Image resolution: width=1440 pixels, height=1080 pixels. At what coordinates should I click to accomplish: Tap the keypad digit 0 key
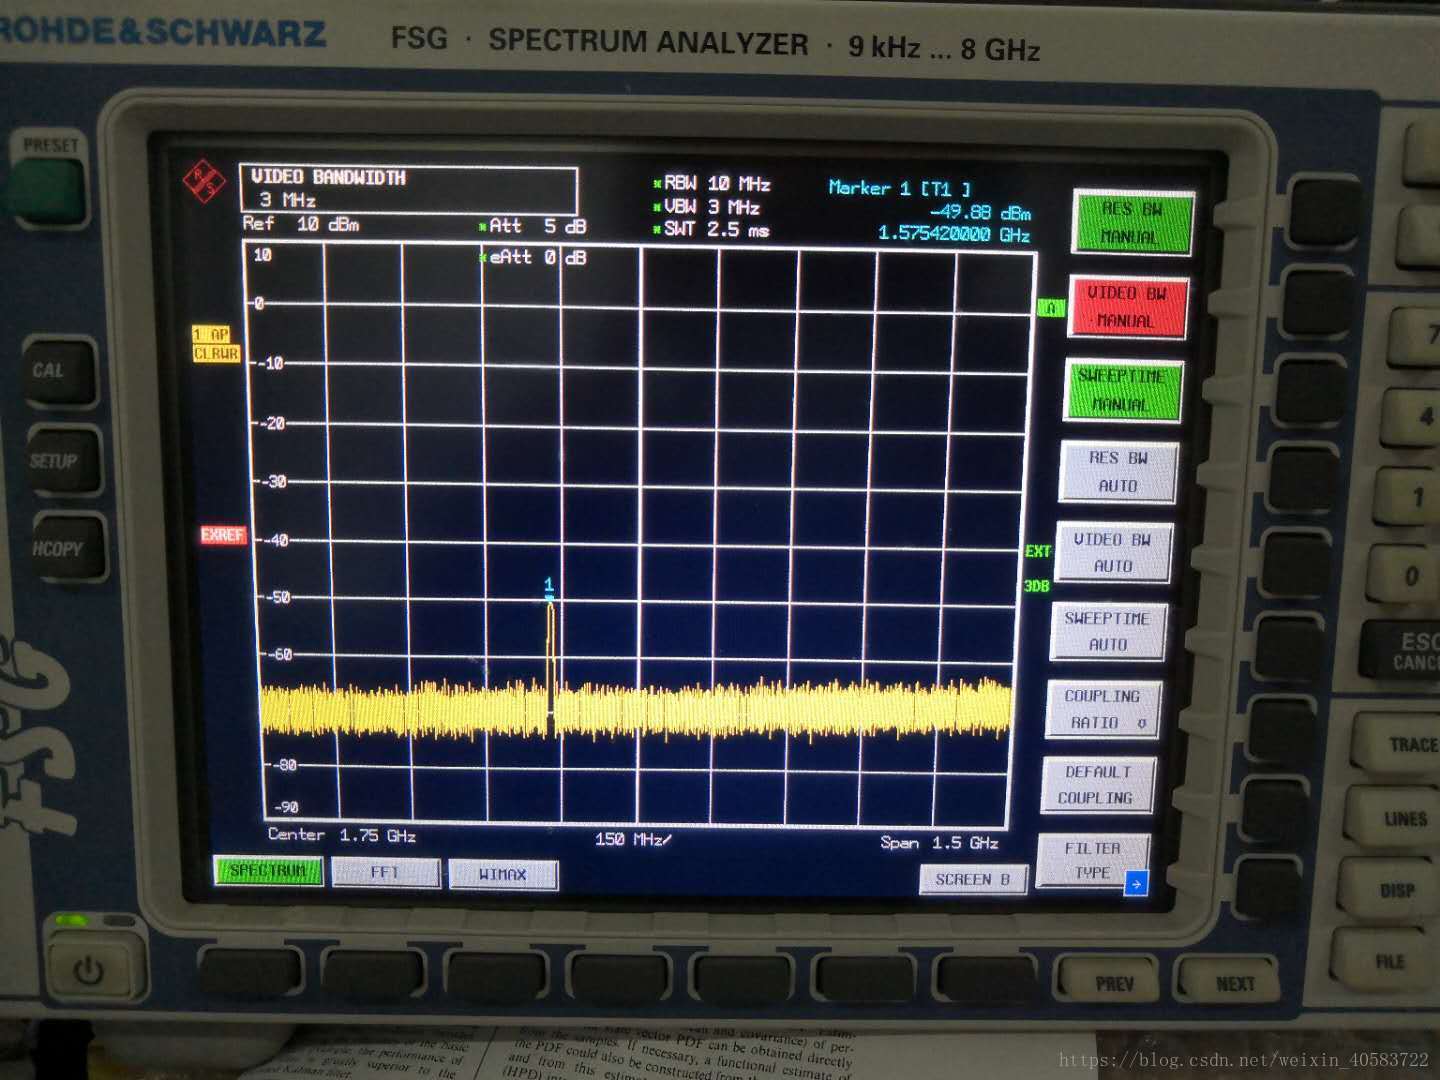tap(1402, 576)
